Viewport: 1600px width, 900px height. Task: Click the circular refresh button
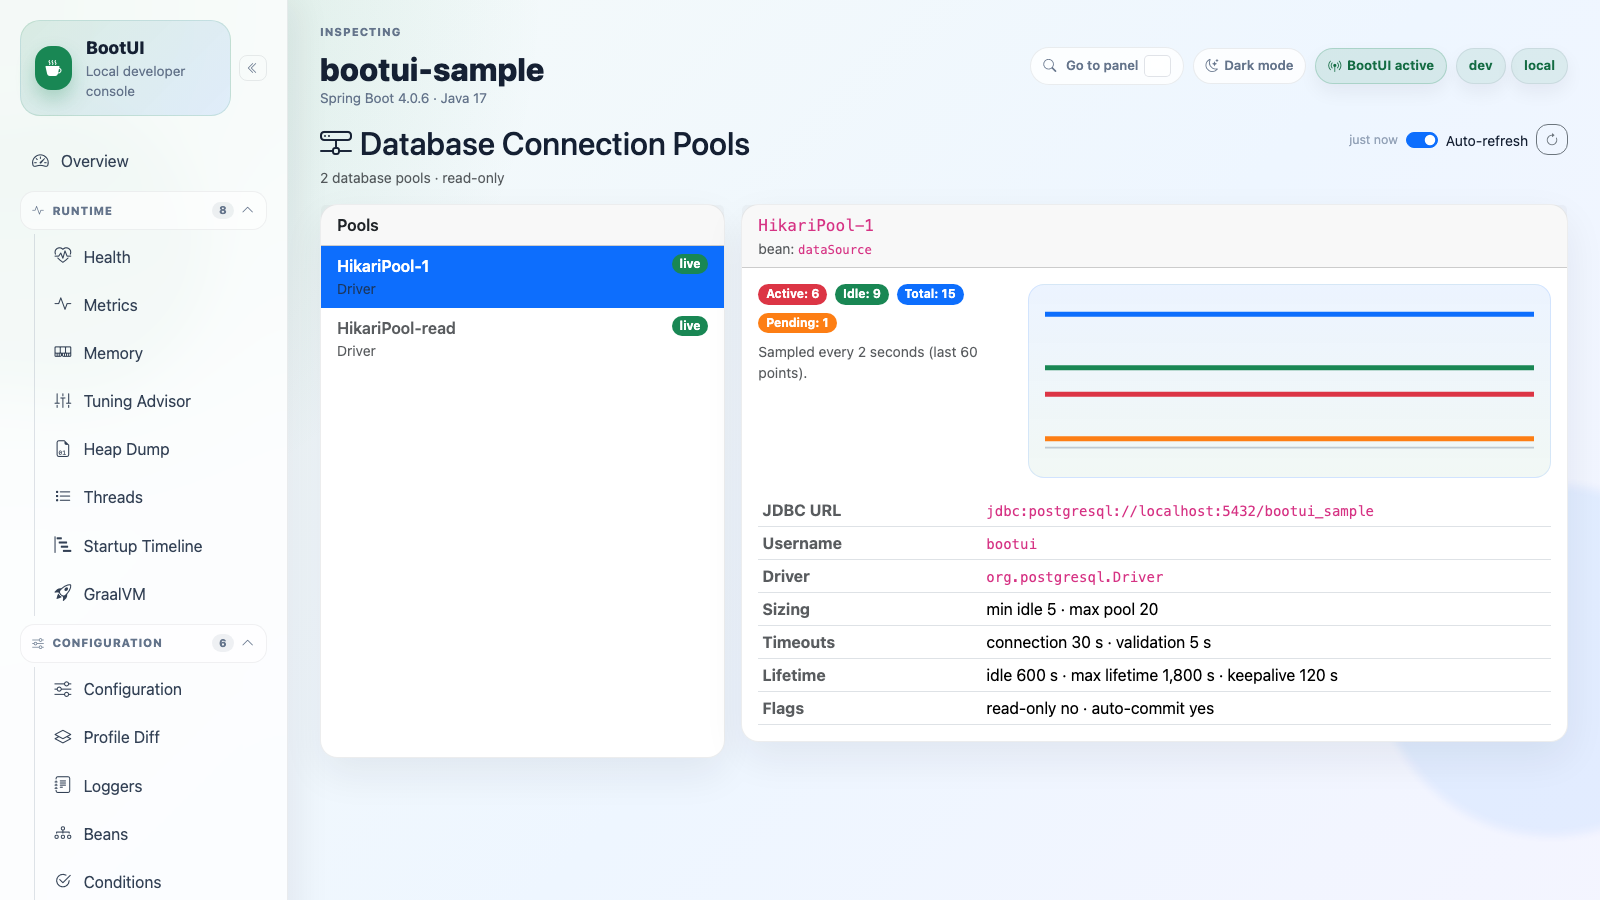1552,140
